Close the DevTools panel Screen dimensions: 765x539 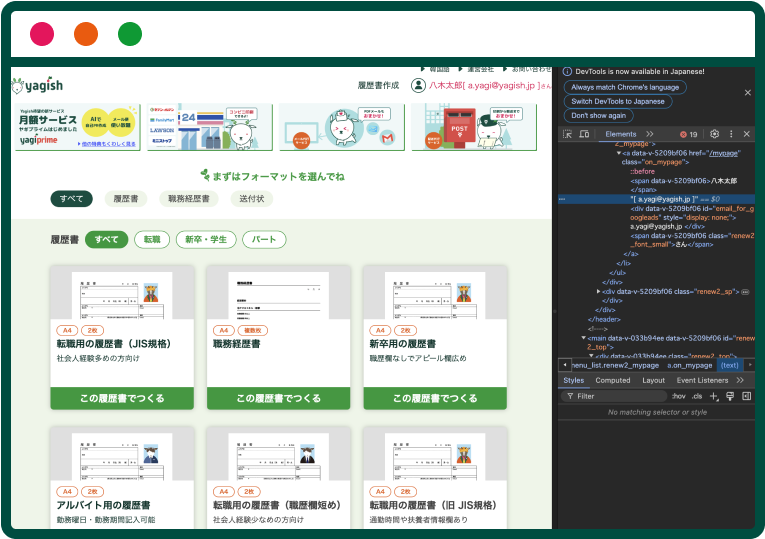click(746, 134)
